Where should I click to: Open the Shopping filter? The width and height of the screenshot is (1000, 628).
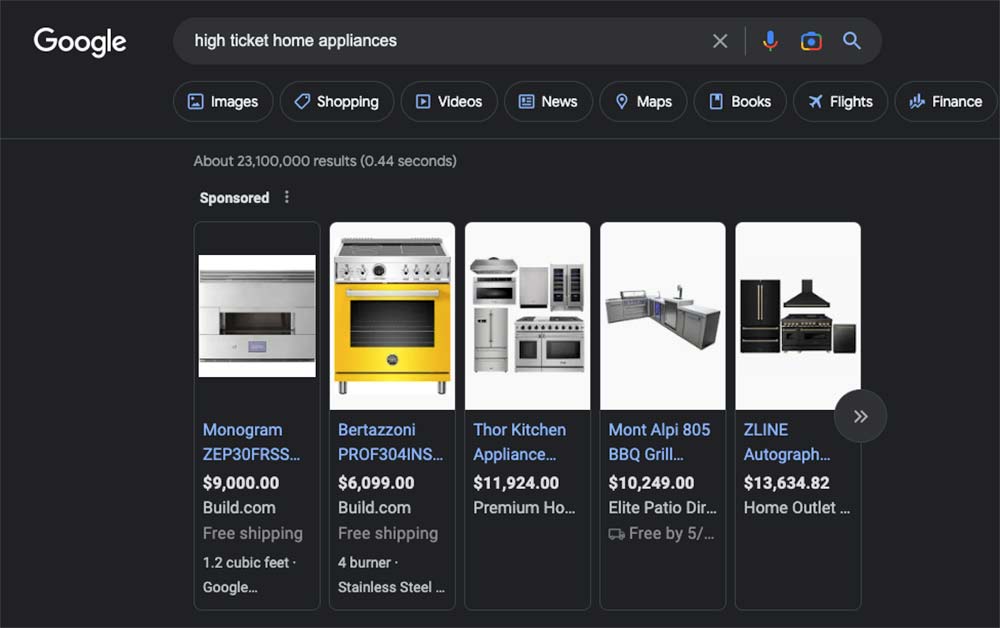click(x=337, y=101)
